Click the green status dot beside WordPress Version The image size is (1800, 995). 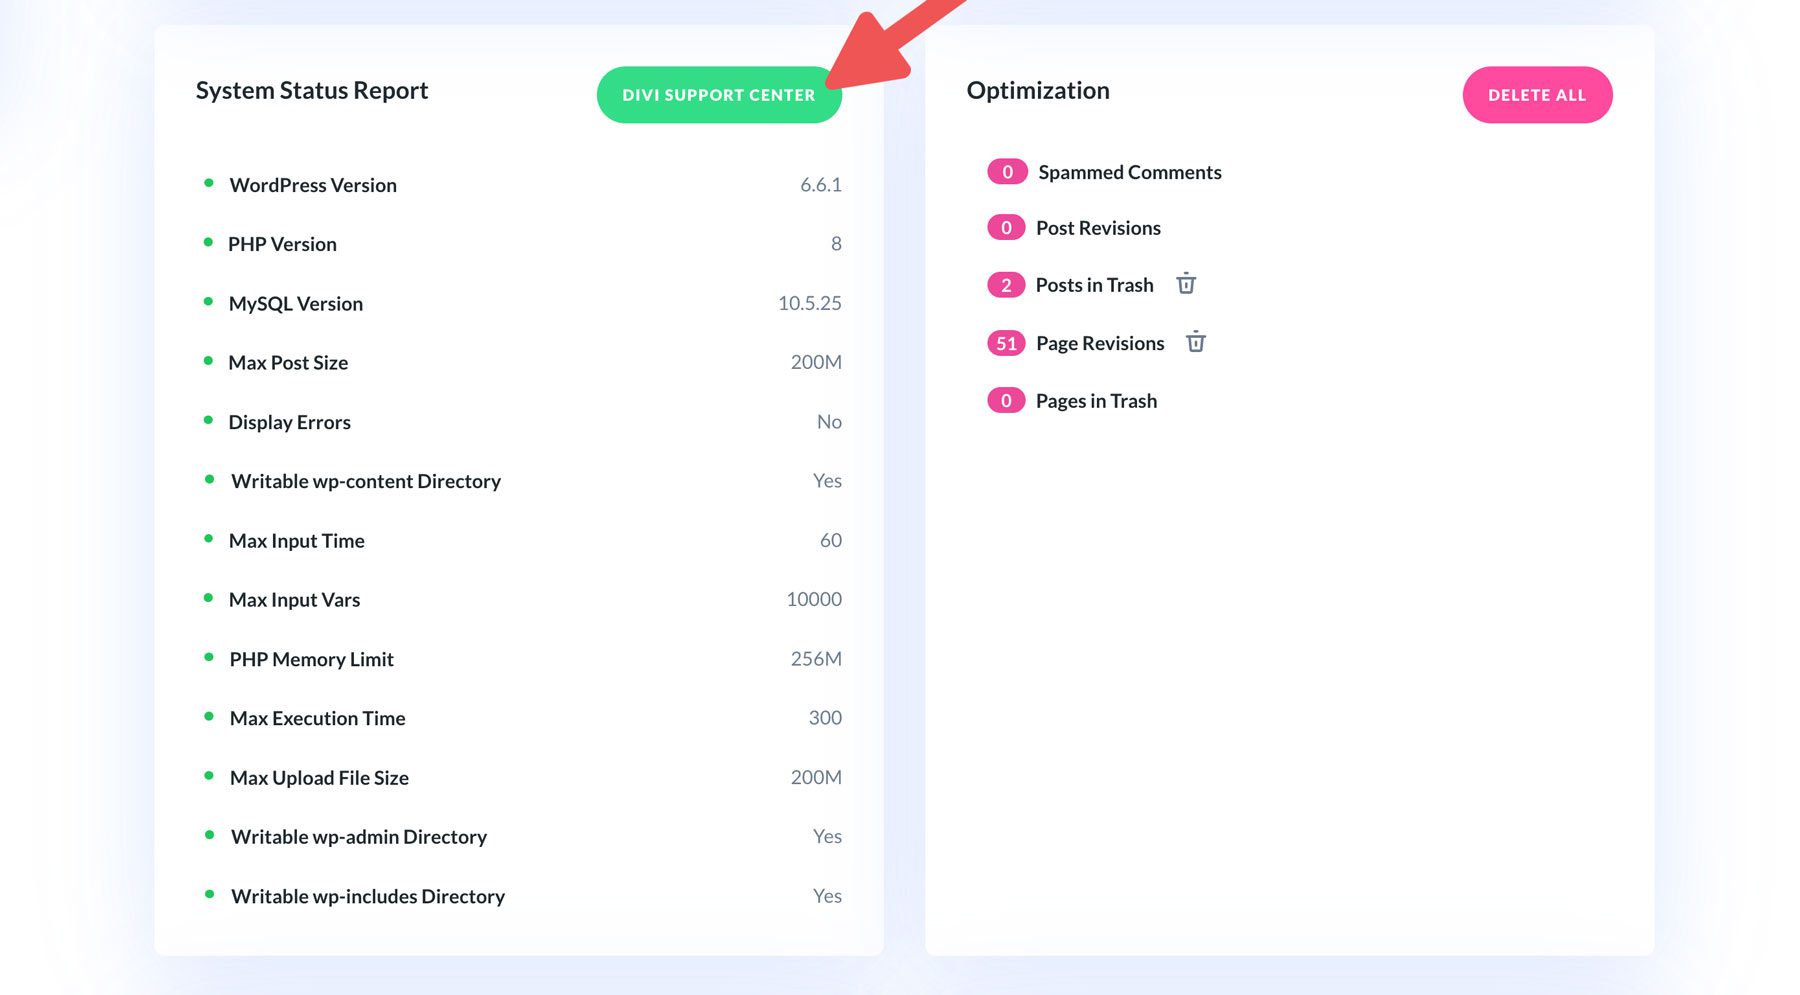point(209,181)
